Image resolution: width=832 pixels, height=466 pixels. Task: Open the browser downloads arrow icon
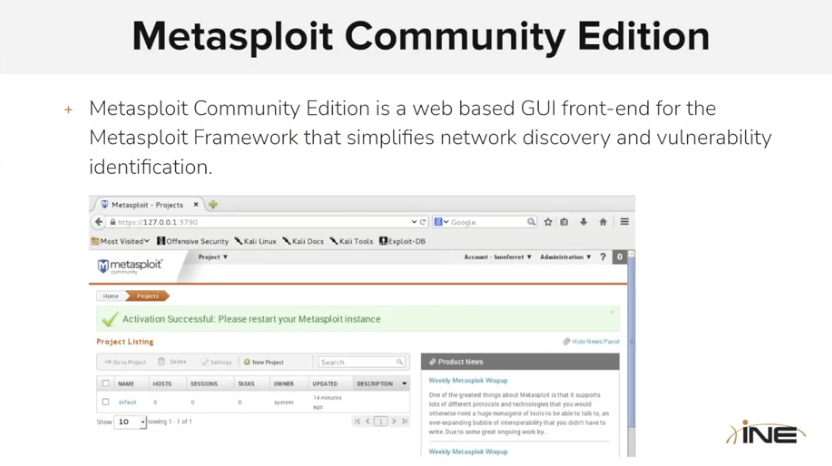(x=584, y=222)
